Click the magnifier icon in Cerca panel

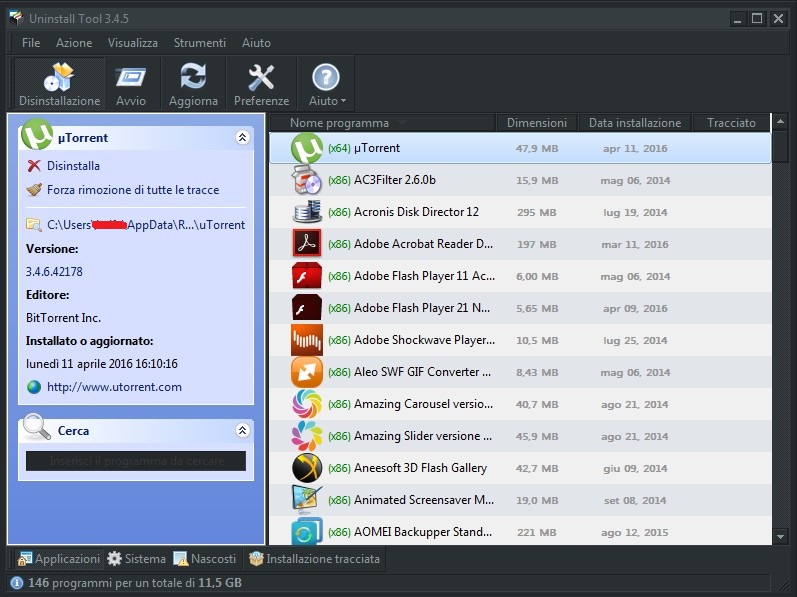click(x=37, y=427)
